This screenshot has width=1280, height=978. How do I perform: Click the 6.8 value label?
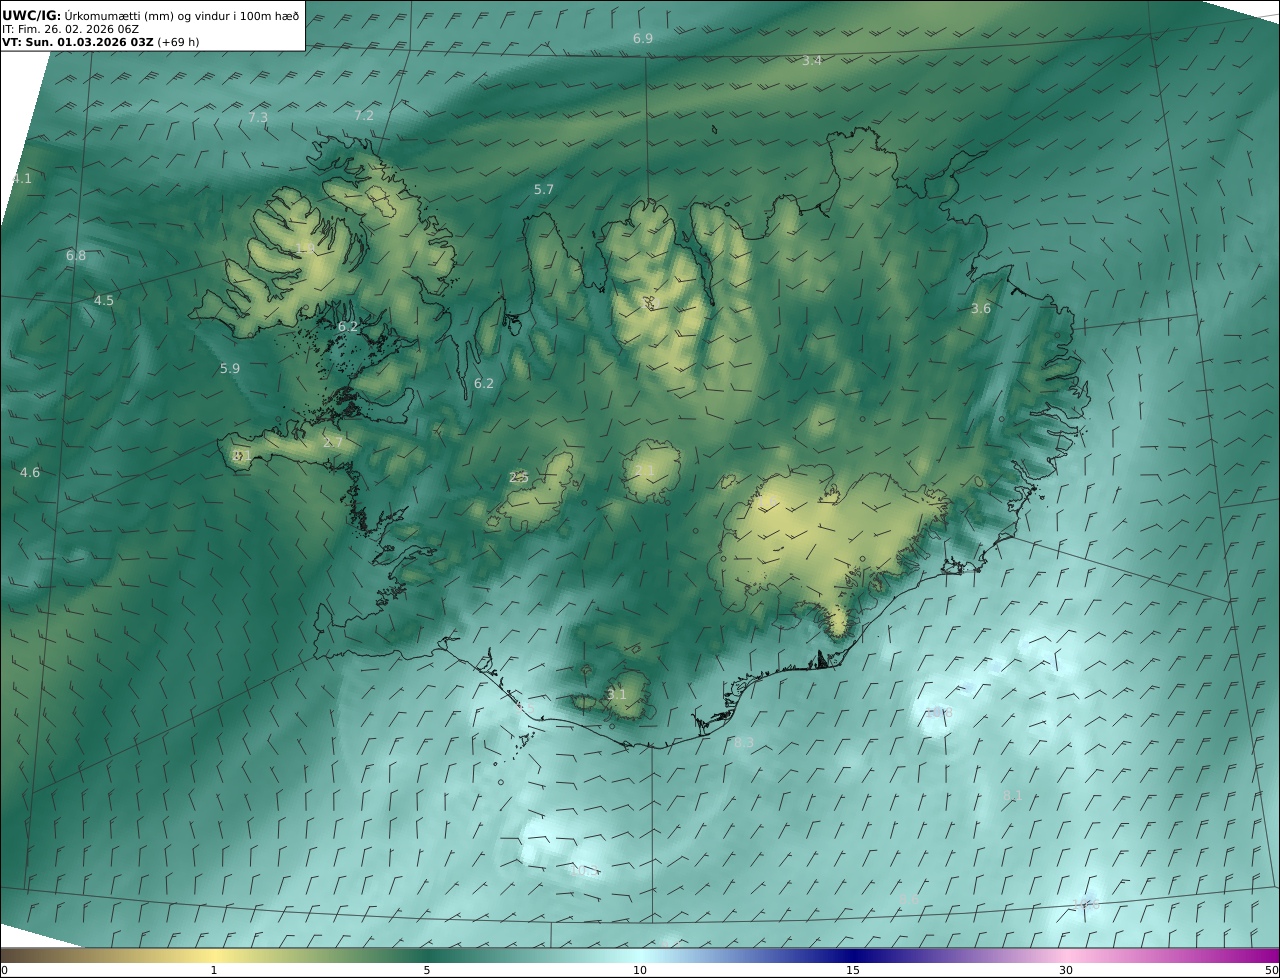(x=76, y=256)
